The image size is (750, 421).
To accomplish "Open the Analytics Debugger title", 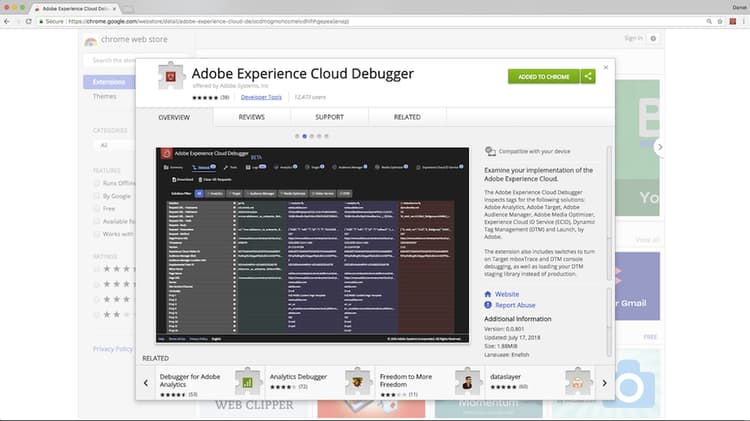I will point(298,377).
